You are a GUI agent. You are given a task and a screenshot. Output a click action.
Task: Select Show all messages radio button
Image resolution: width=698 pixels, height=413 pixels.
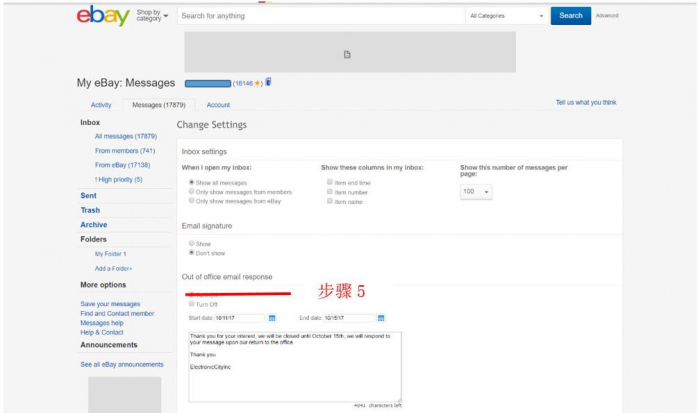click(191, 182)
